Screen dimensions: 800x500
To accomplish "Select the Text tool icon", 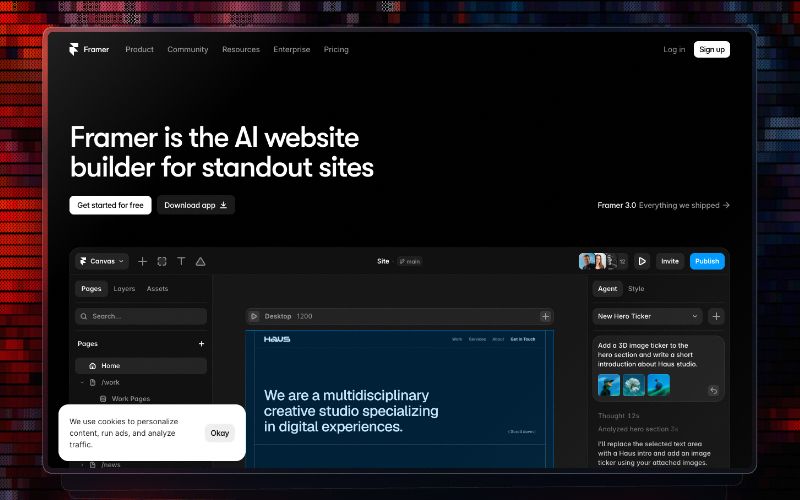I will [181, 261].
